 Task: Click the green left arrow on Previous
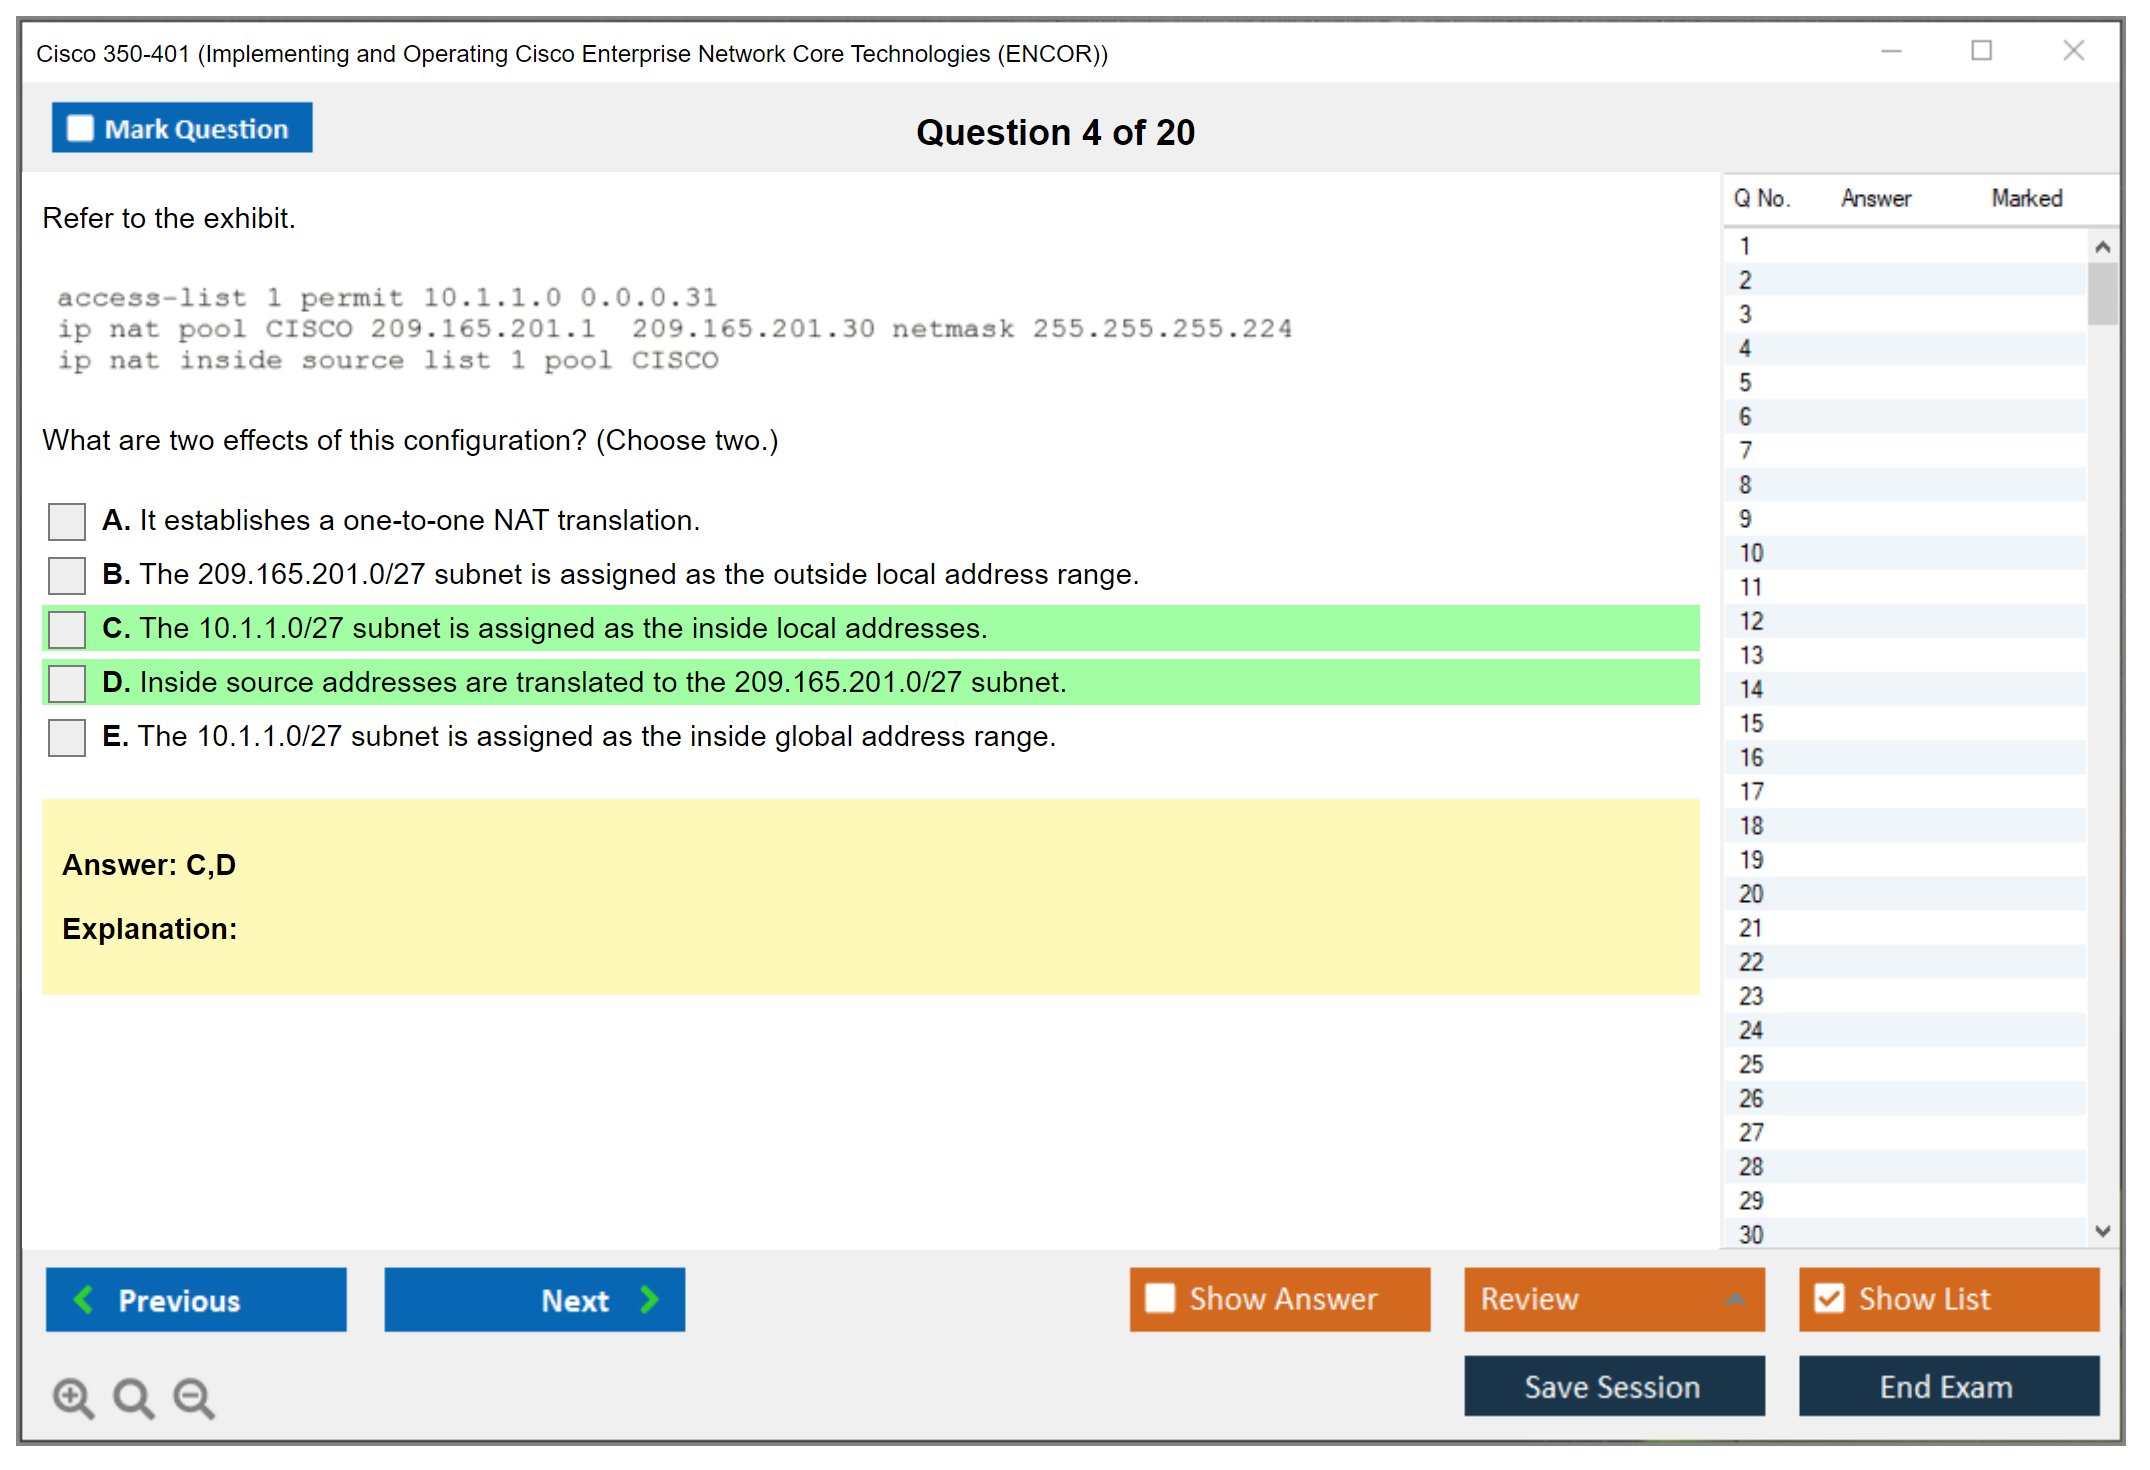click(84, 1299)
